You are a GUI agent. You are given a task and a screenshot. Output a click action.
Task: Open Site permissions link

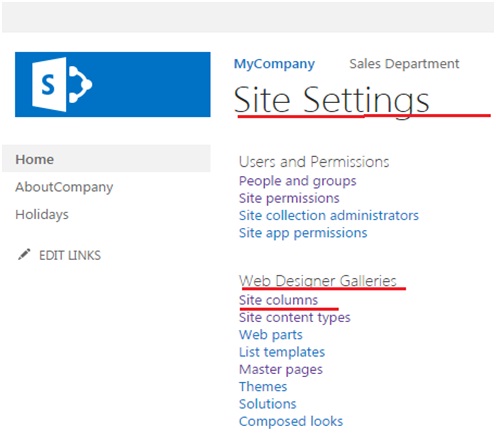pyautogui.click(x=289, y=198)
